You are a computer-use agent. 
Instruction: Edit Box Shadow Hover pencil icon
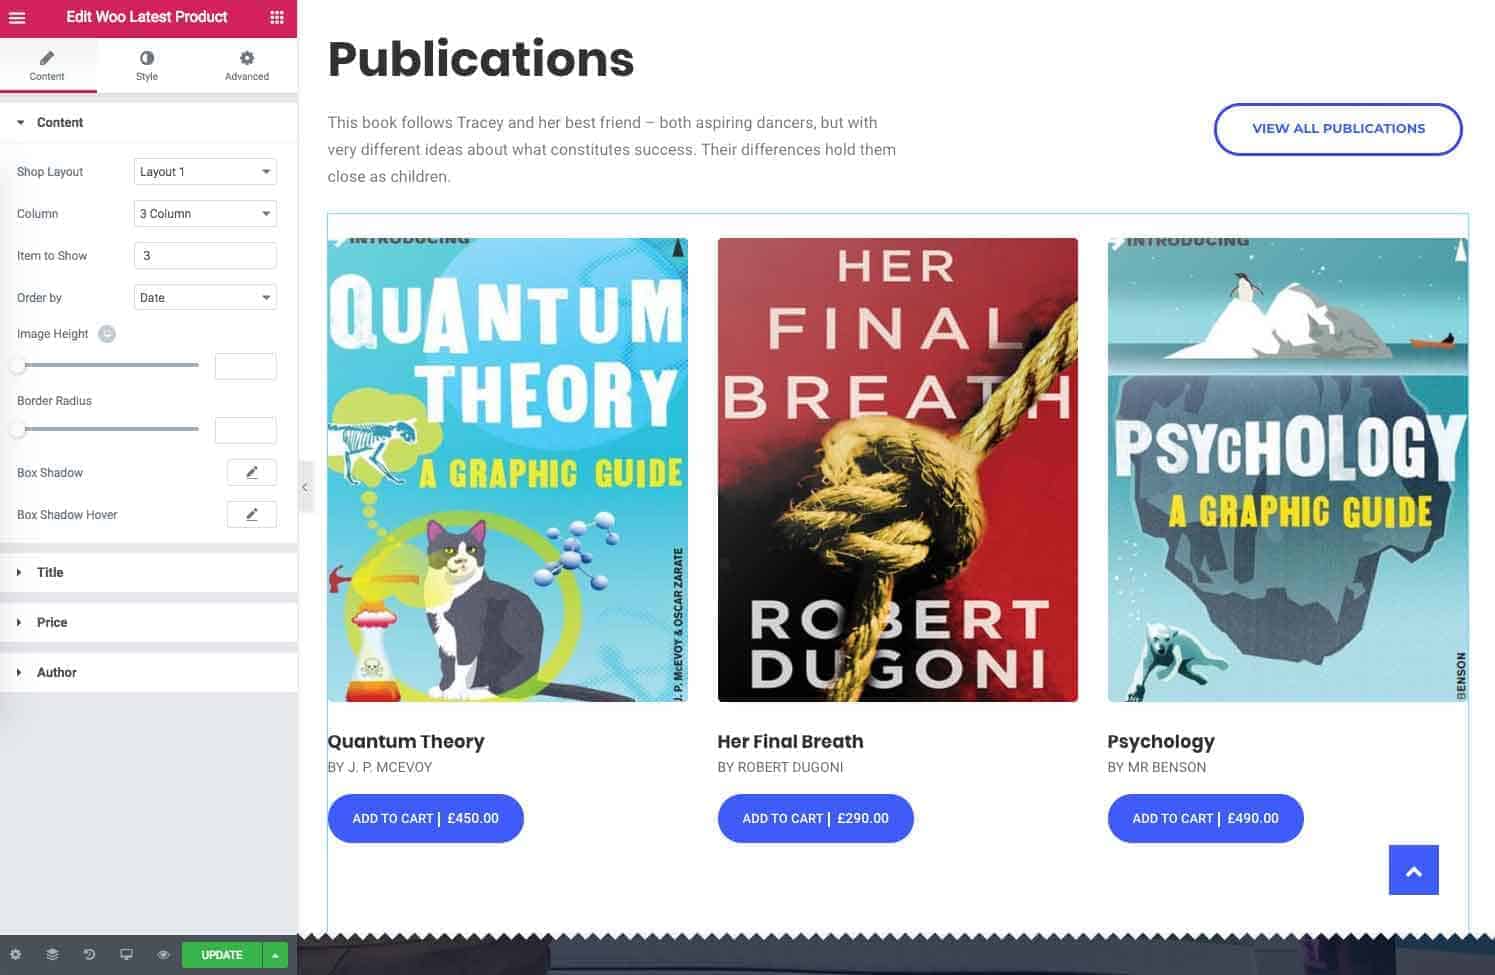click(251, 515)
